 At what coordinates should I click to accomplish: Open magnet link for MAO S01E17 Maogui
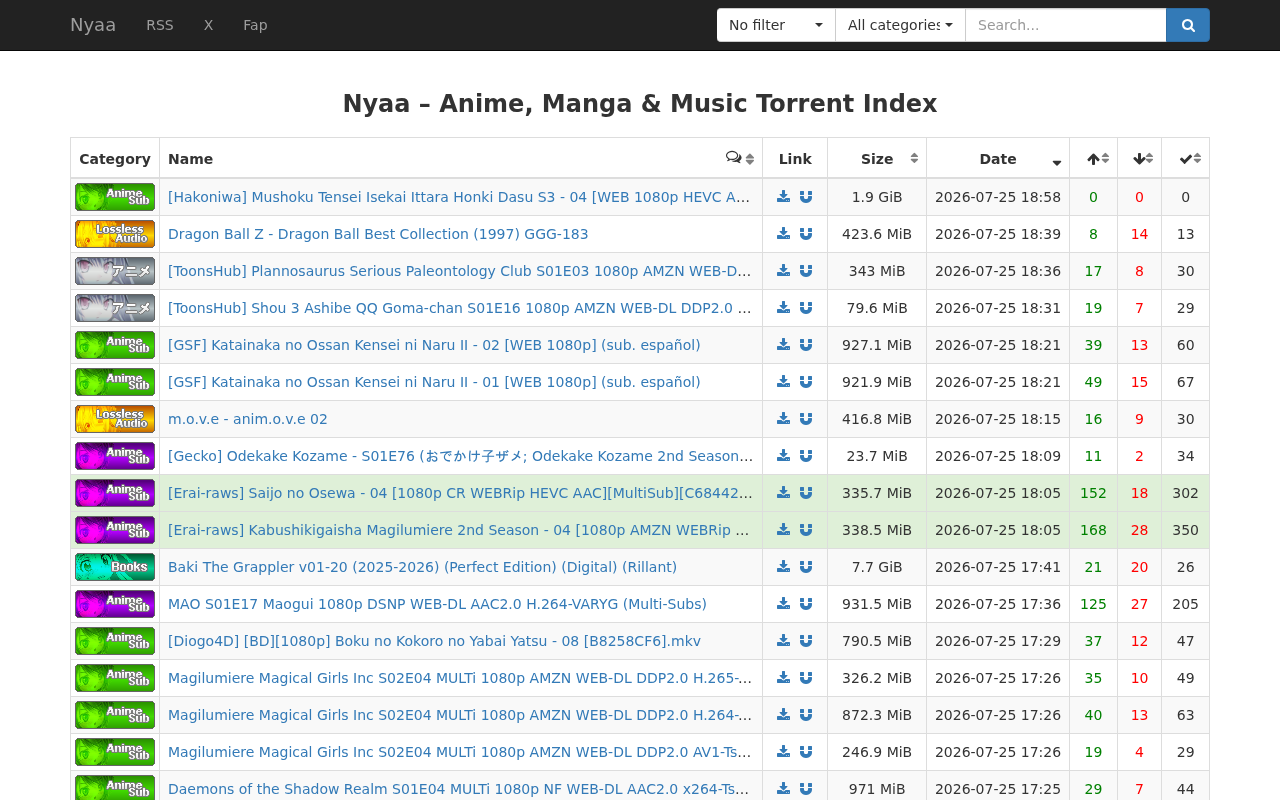click(806, 604)
